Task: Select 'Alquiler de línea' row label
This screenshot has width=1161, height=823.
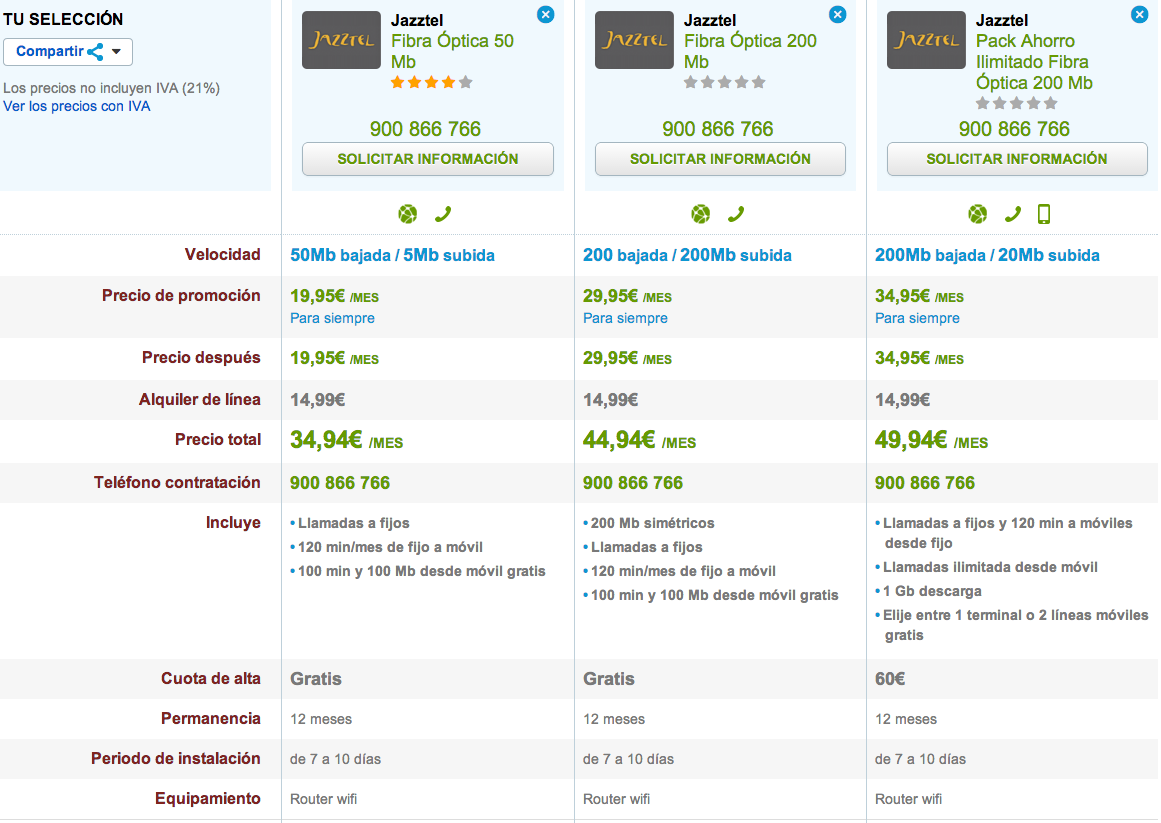Action: (x=200, y=400)
